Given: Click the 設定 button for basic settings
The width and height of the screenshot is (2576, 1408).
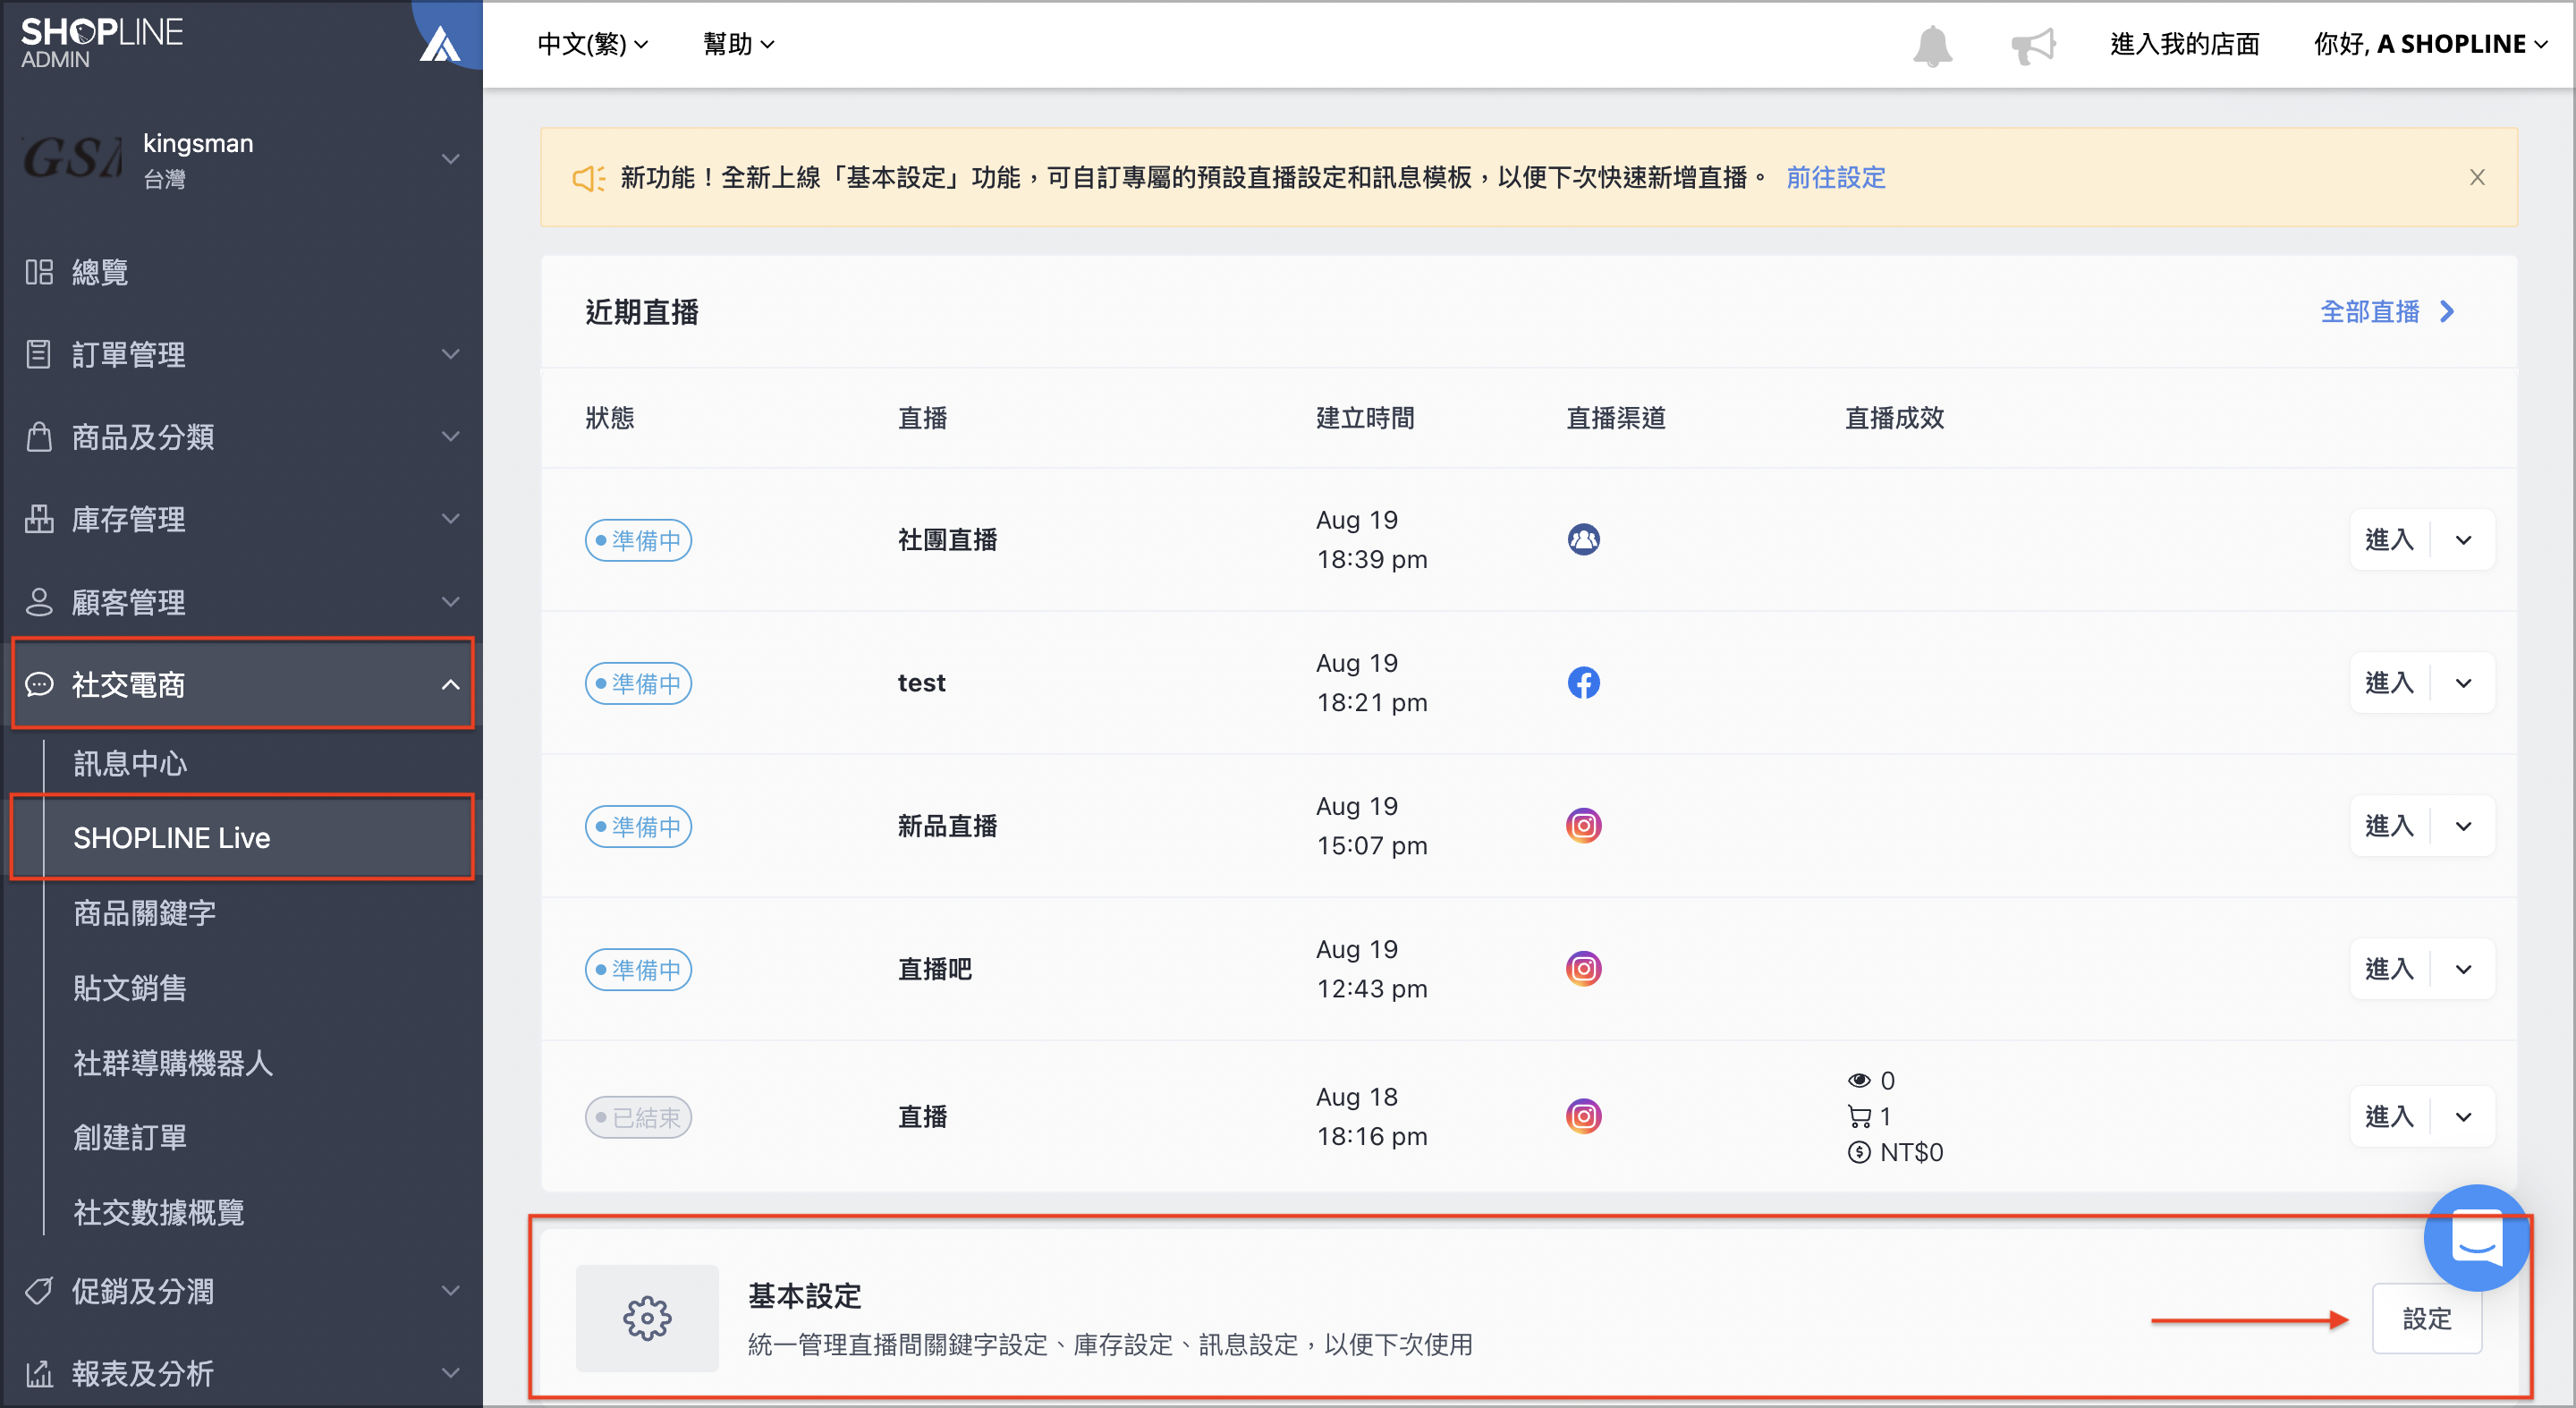Looking at the screenshot, I should tap(2426, 1318).
